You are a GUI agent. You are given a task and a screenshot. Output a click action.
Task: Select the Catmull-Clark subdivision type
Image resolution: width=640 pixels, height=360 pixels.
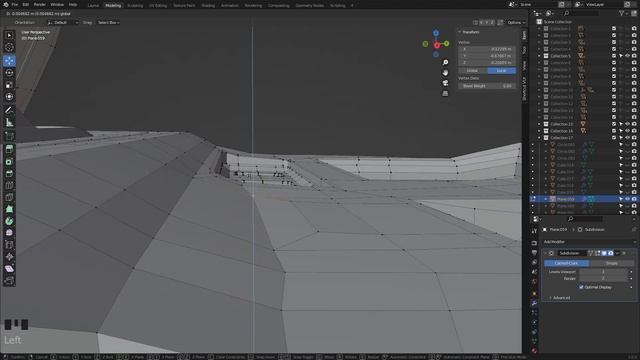[566, 263]
